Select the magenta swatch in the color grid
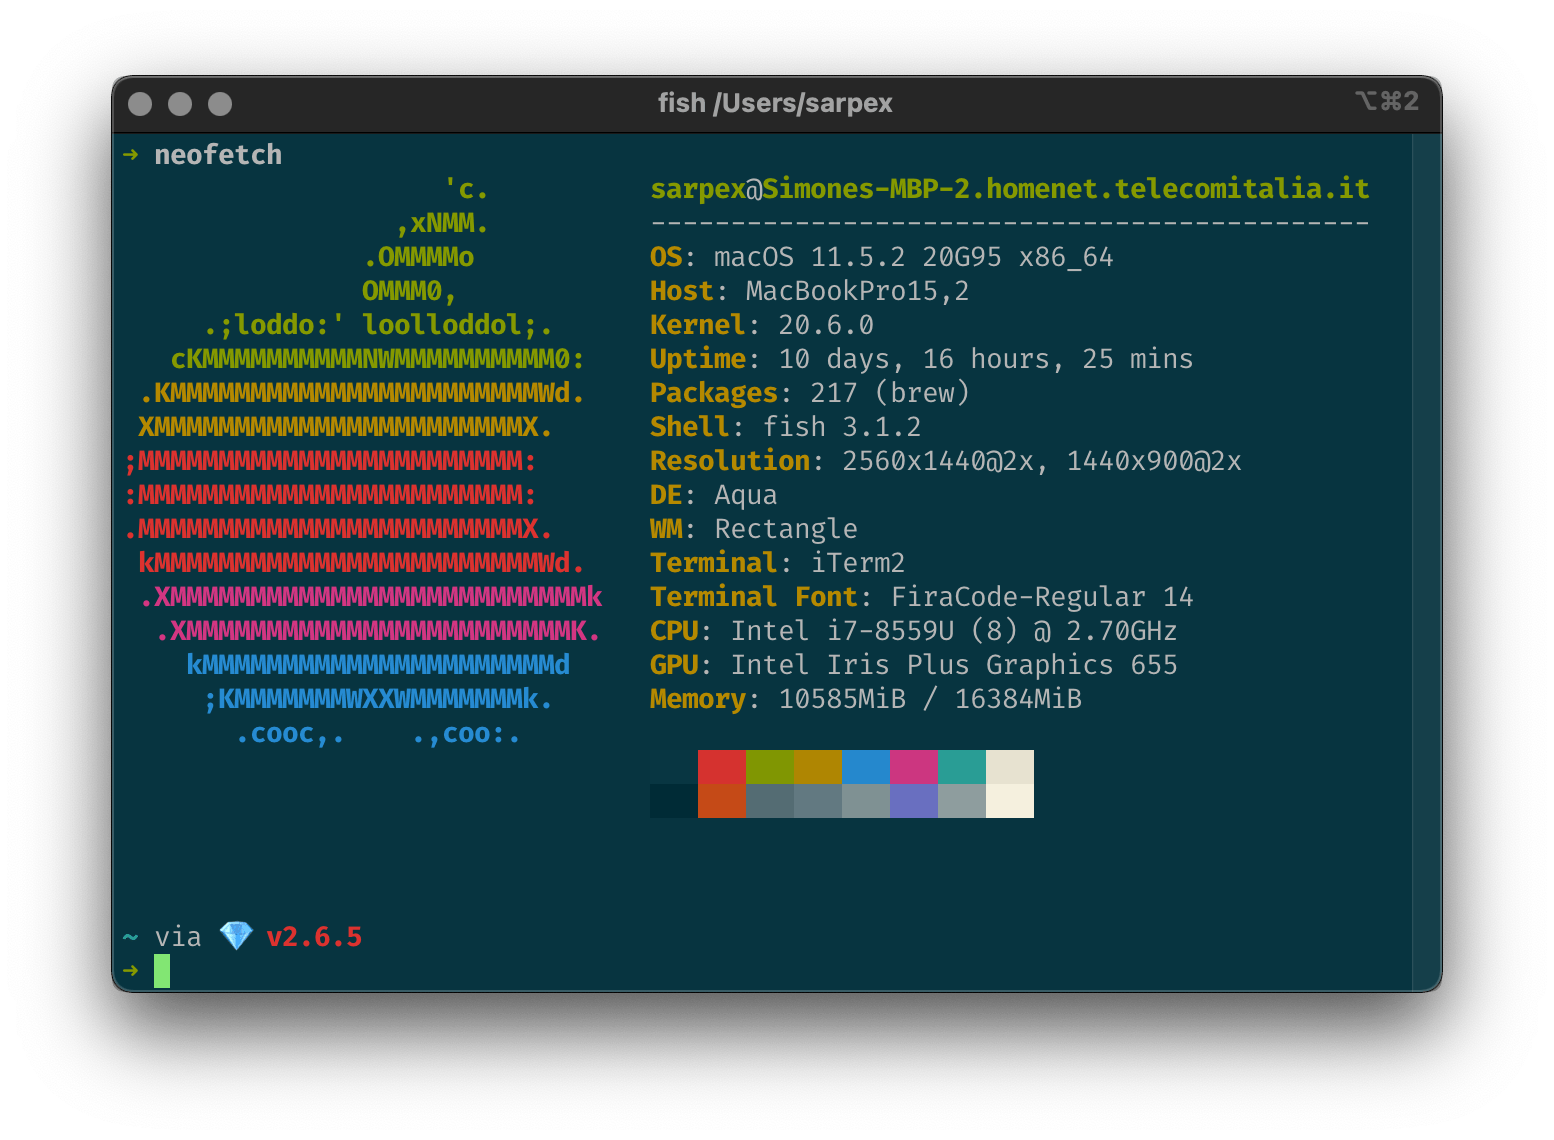1554x1140 pixels. click(x=913, y=768)
